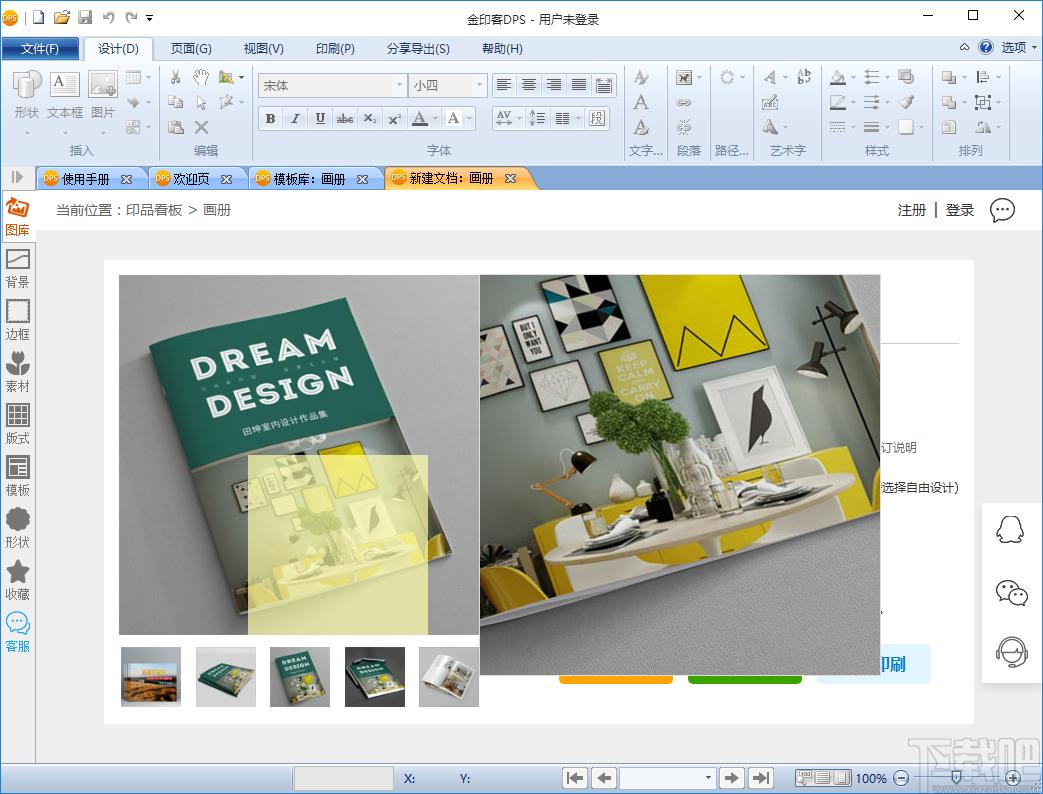The image size is (1043, 794).
Task: Toggle subscript formatting
Action: tap(370, 118)
